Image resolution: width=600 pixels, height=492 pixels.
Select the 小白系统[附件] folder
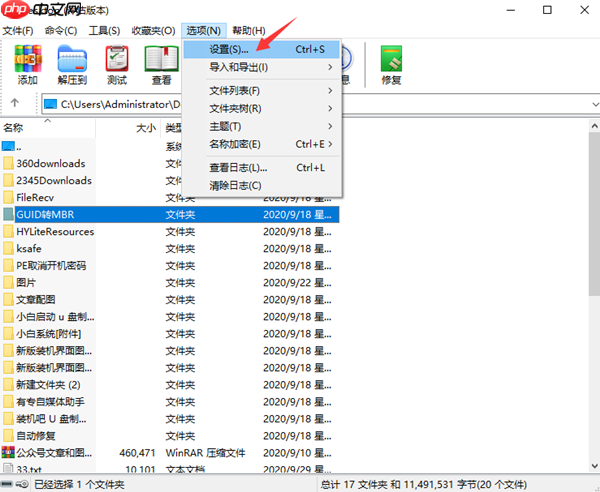coord(49,334)
